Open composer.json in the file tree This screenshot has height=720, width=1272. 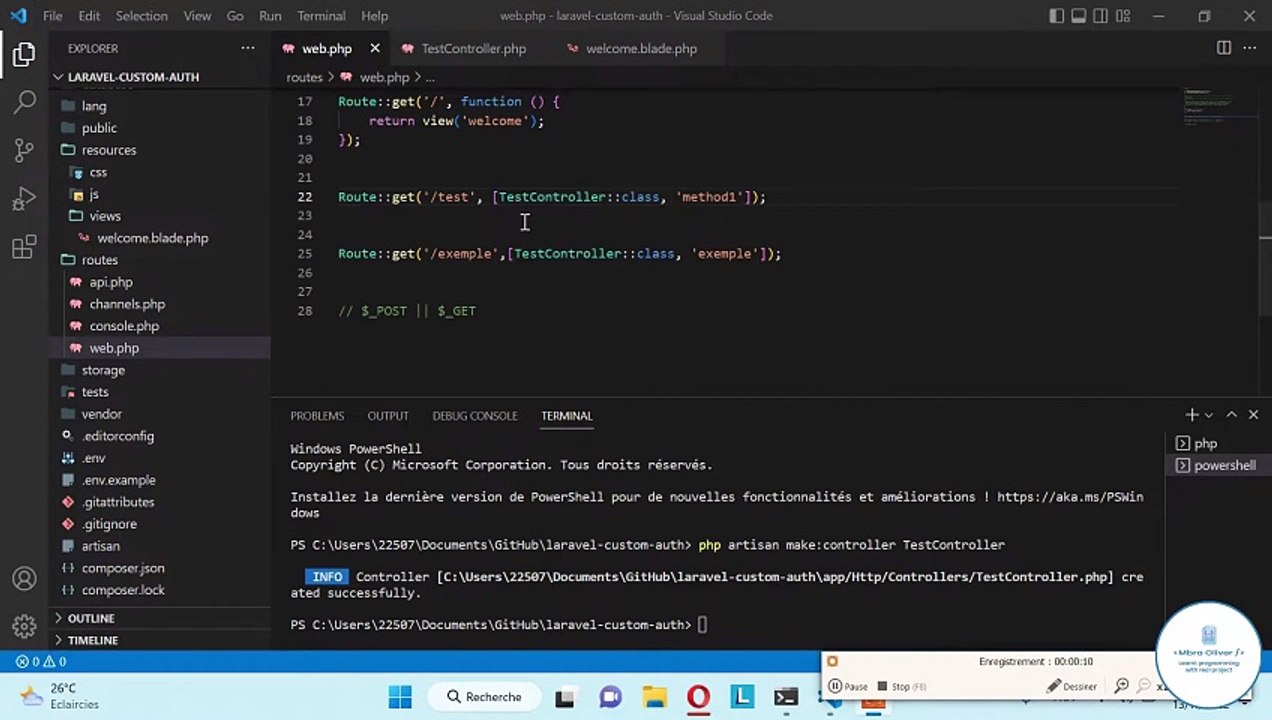(x=160, y=568)
